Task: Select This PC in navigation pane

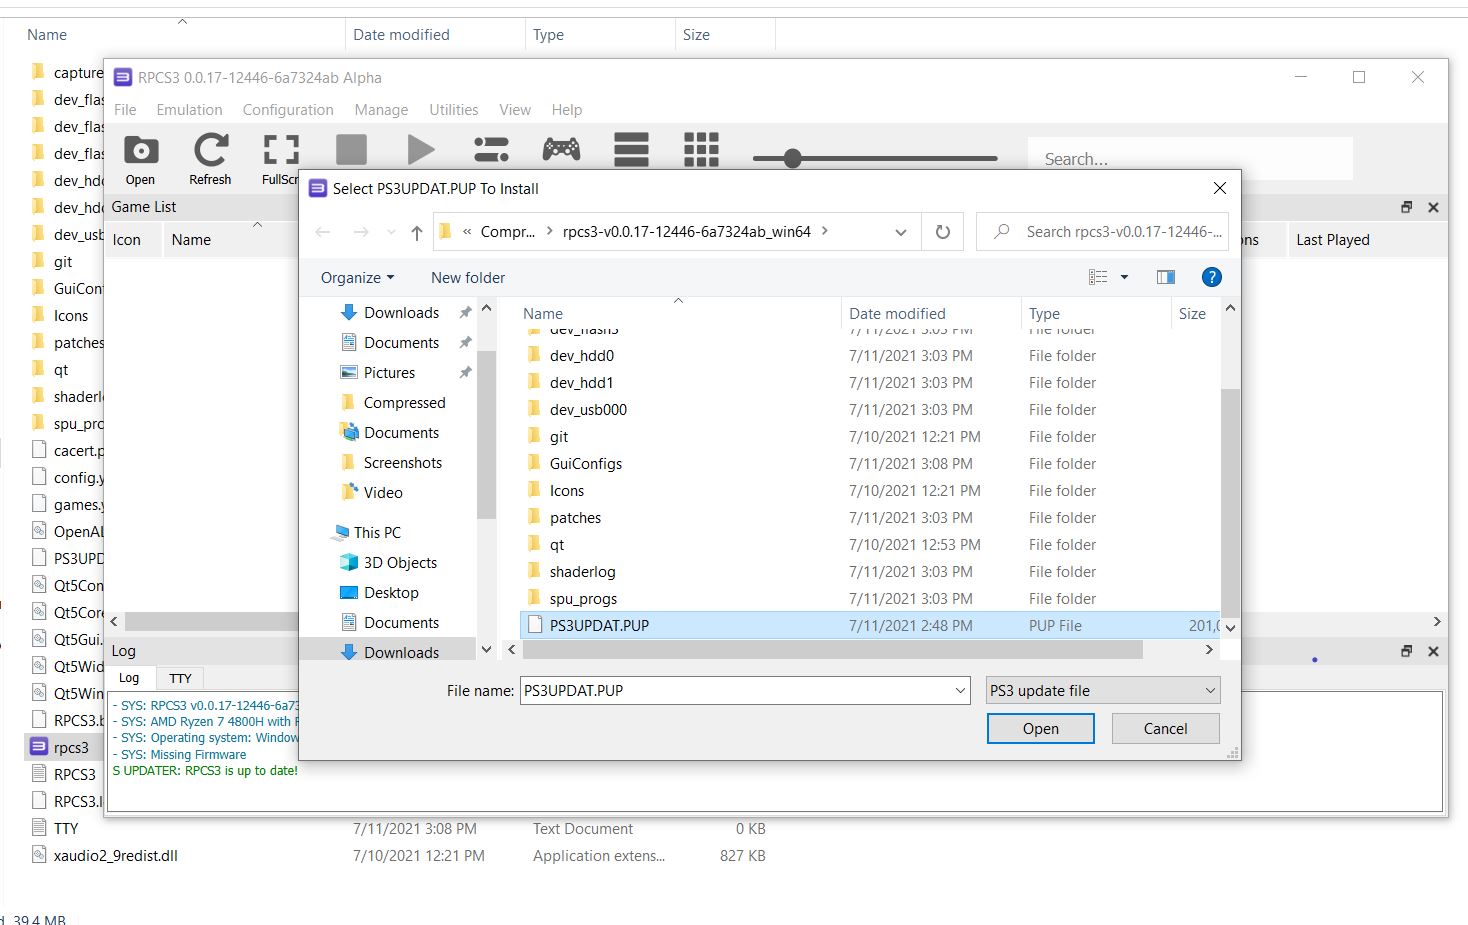Action: pyautogui.click(x=377, y=532)
